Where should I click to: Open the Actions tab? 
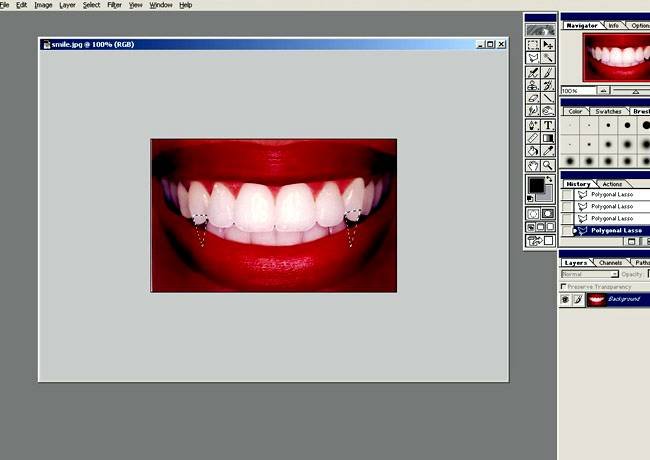click(x=612, y=184)
